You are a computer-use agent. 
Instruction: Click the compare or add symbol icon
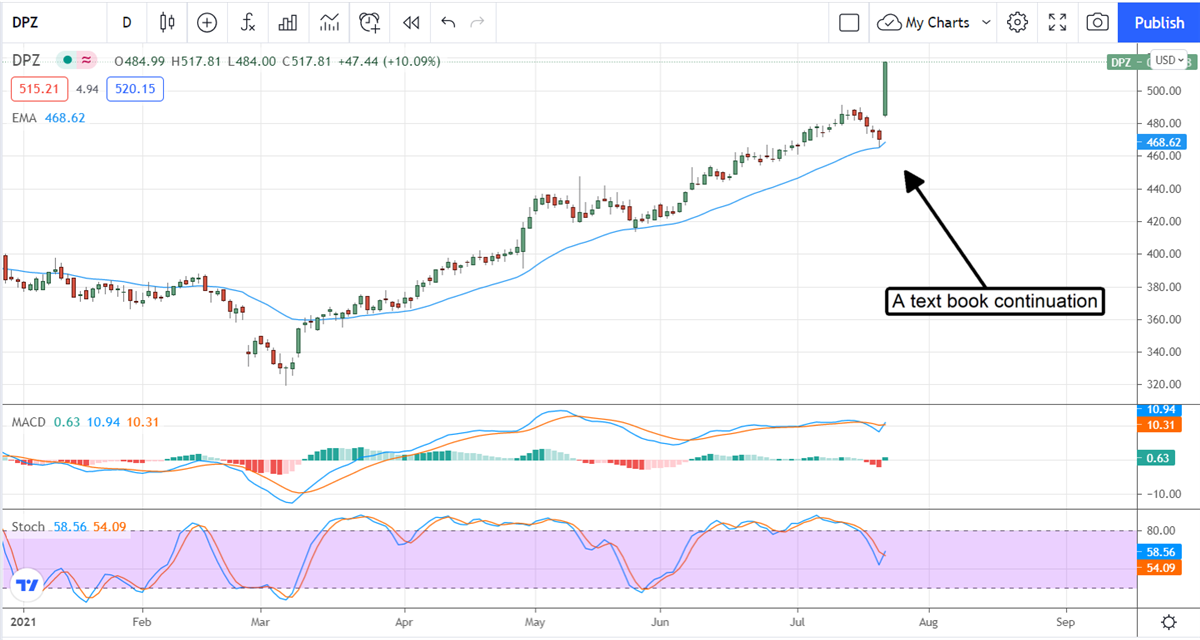click(x=207, y=22)
